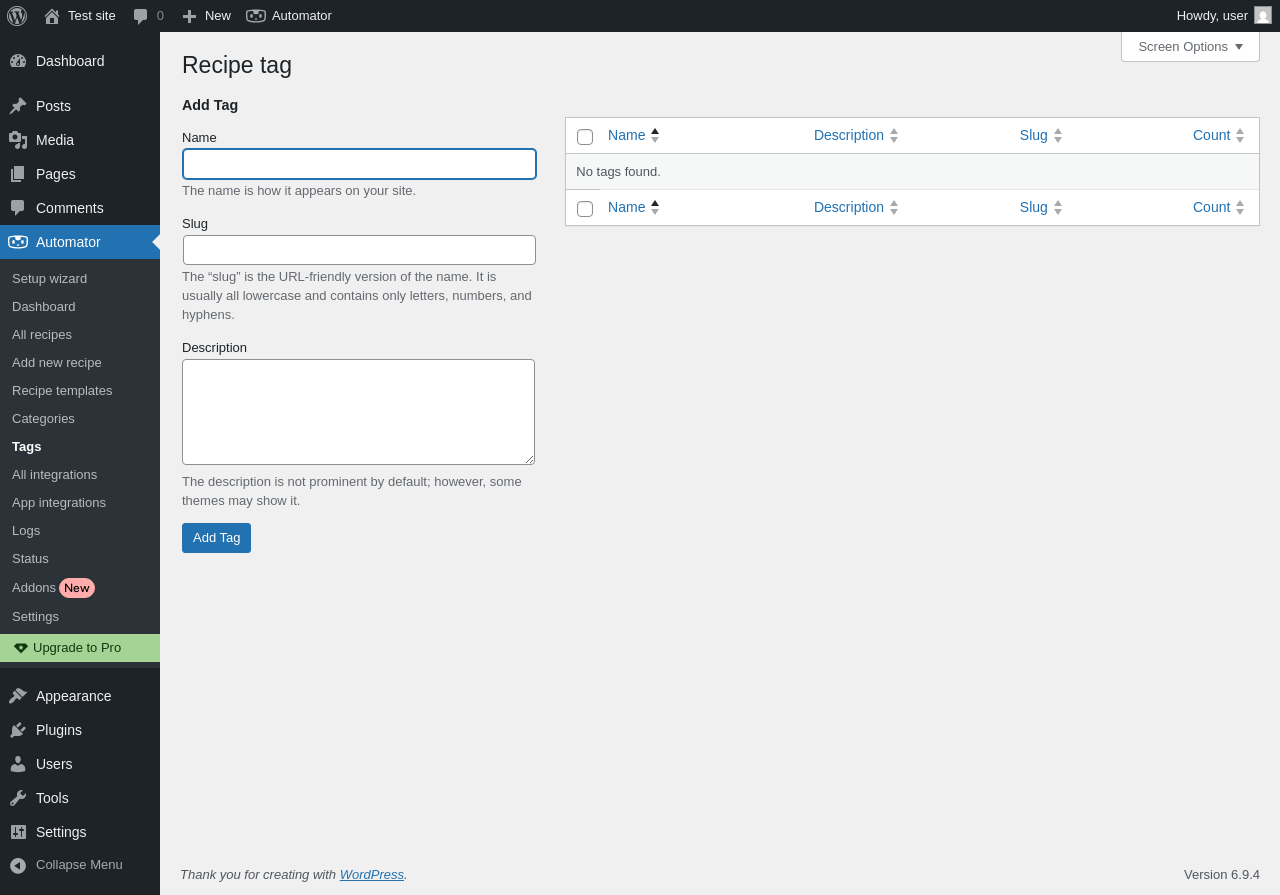This screenshot has width=1280, height=895.
Task: Click the Automator robot icon in admin bar
Action: click(x=256, y=16)
